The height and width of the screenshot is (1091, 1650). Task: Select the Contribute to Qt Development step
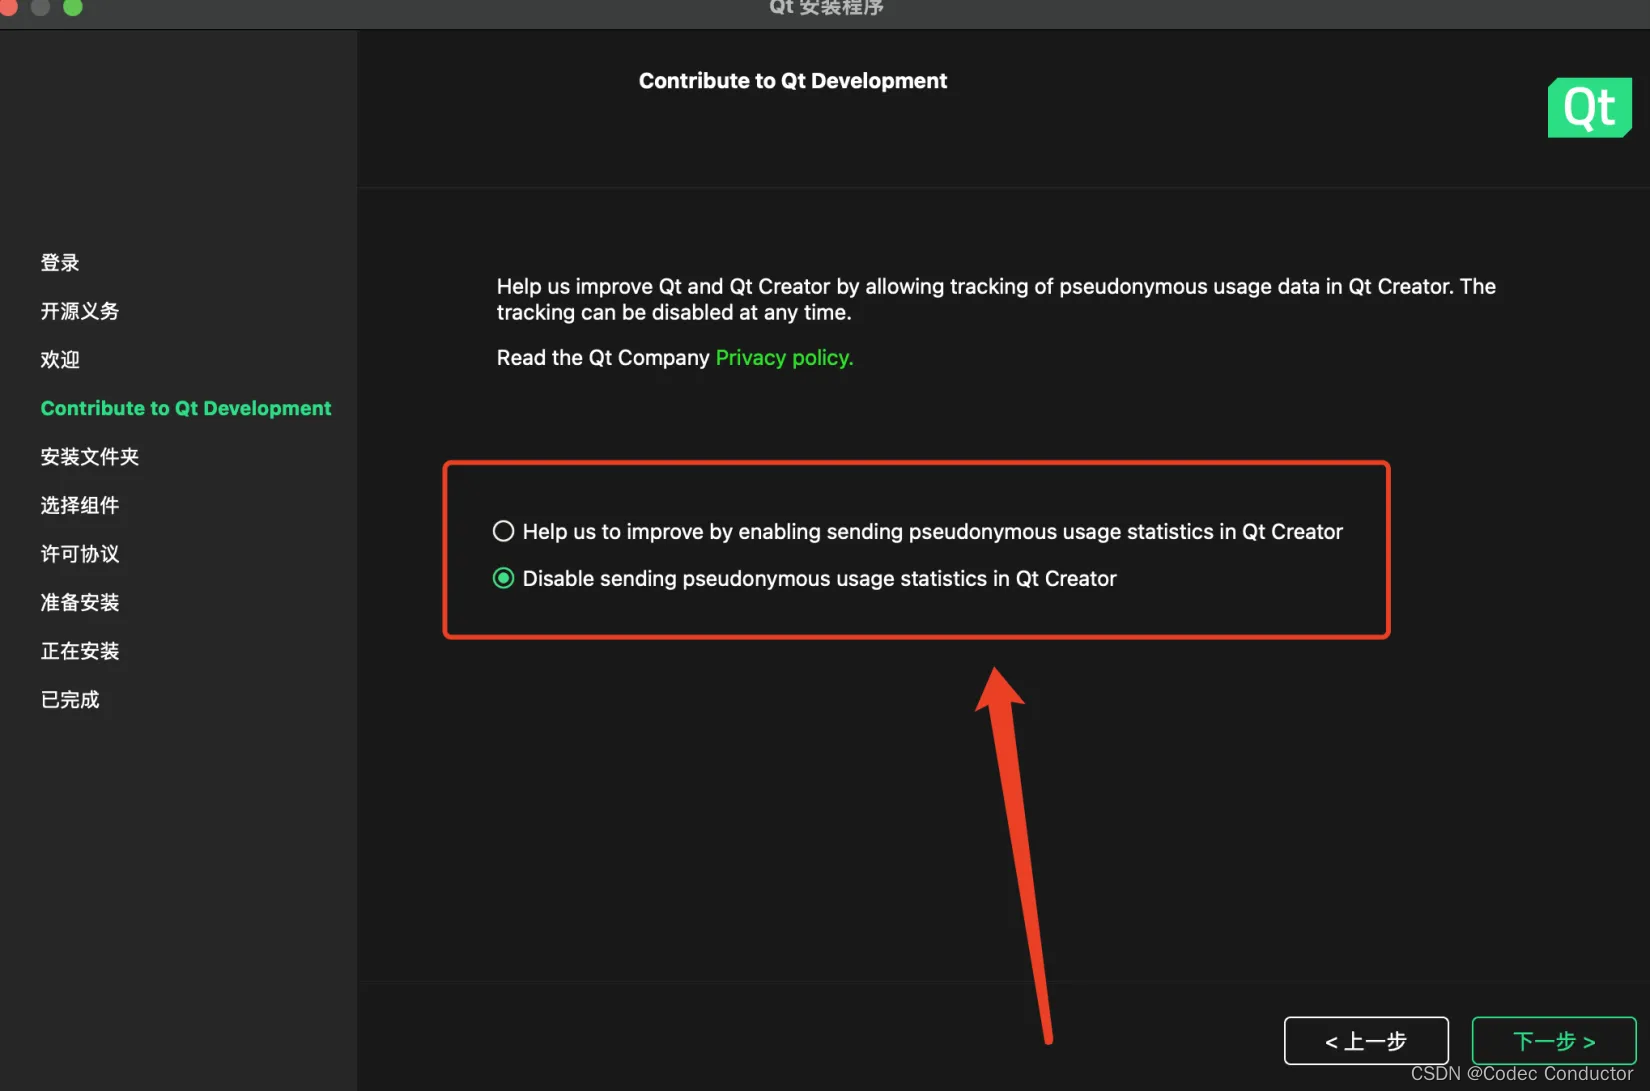186,408
